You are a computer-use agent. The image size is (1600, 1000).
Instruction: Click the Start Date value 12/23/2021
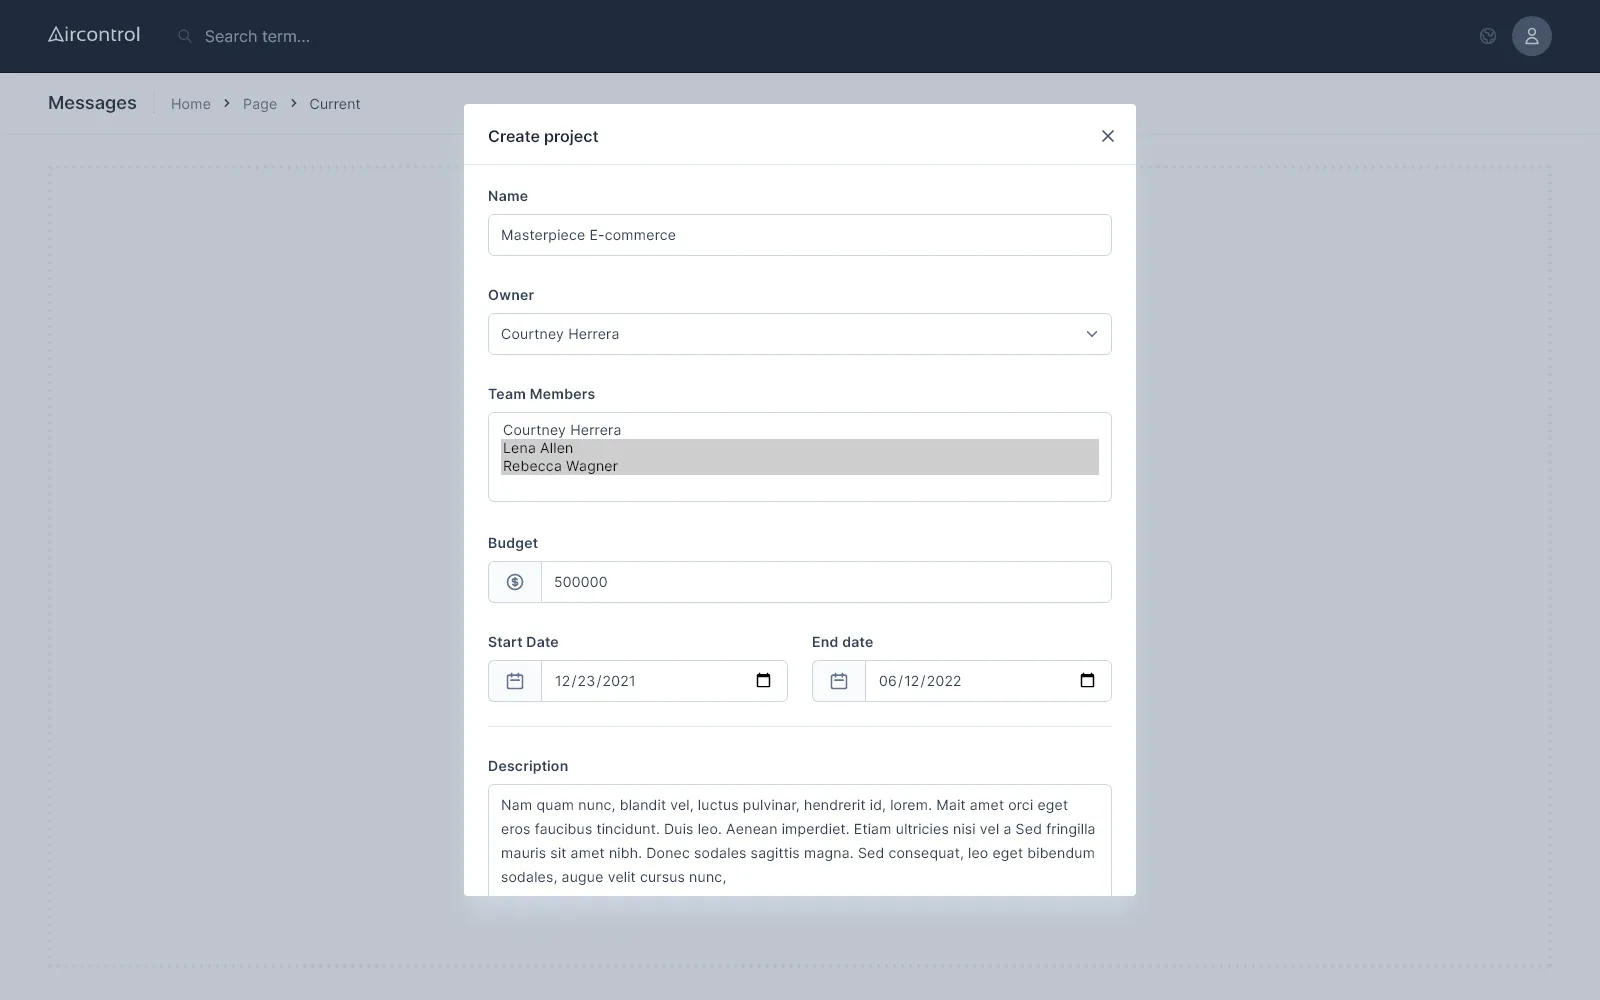pyautogui.click(x=595, y=681)
